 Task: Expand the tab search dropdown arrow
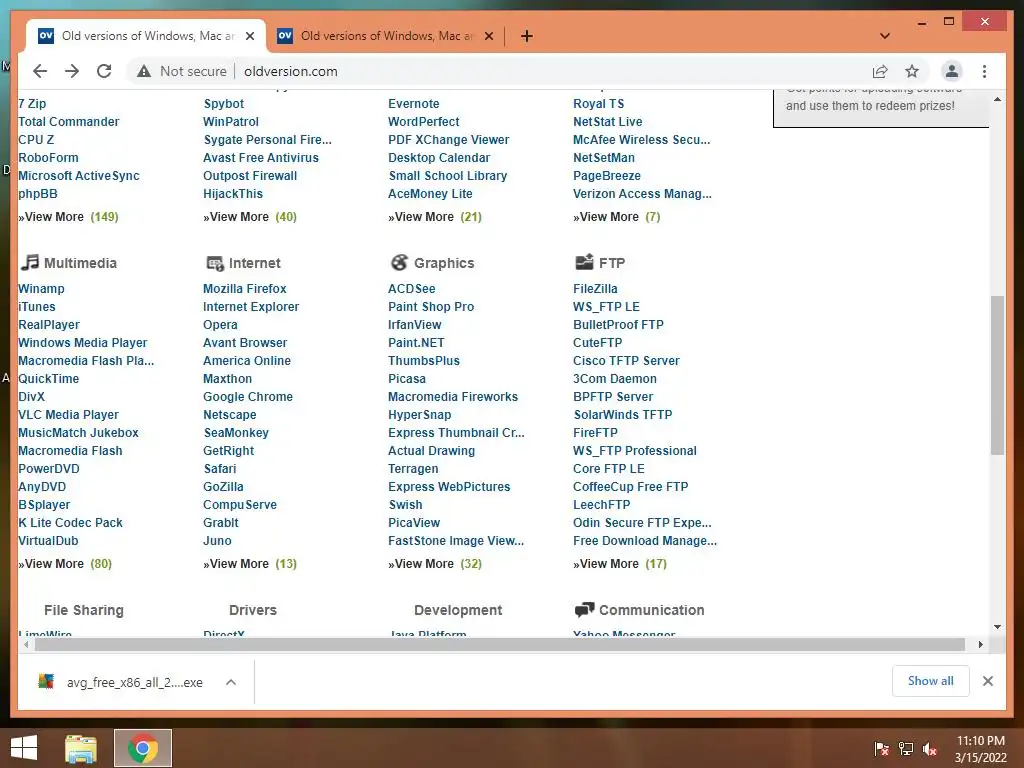pos(885,36)
